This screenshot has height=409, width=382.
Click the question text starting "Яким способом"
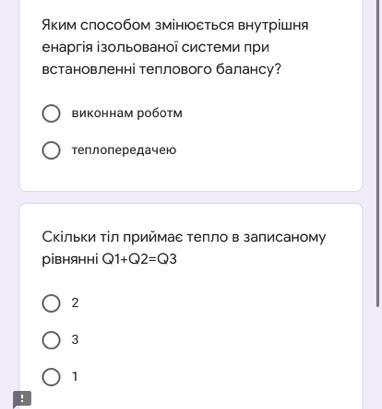click(x=175, y=47)
